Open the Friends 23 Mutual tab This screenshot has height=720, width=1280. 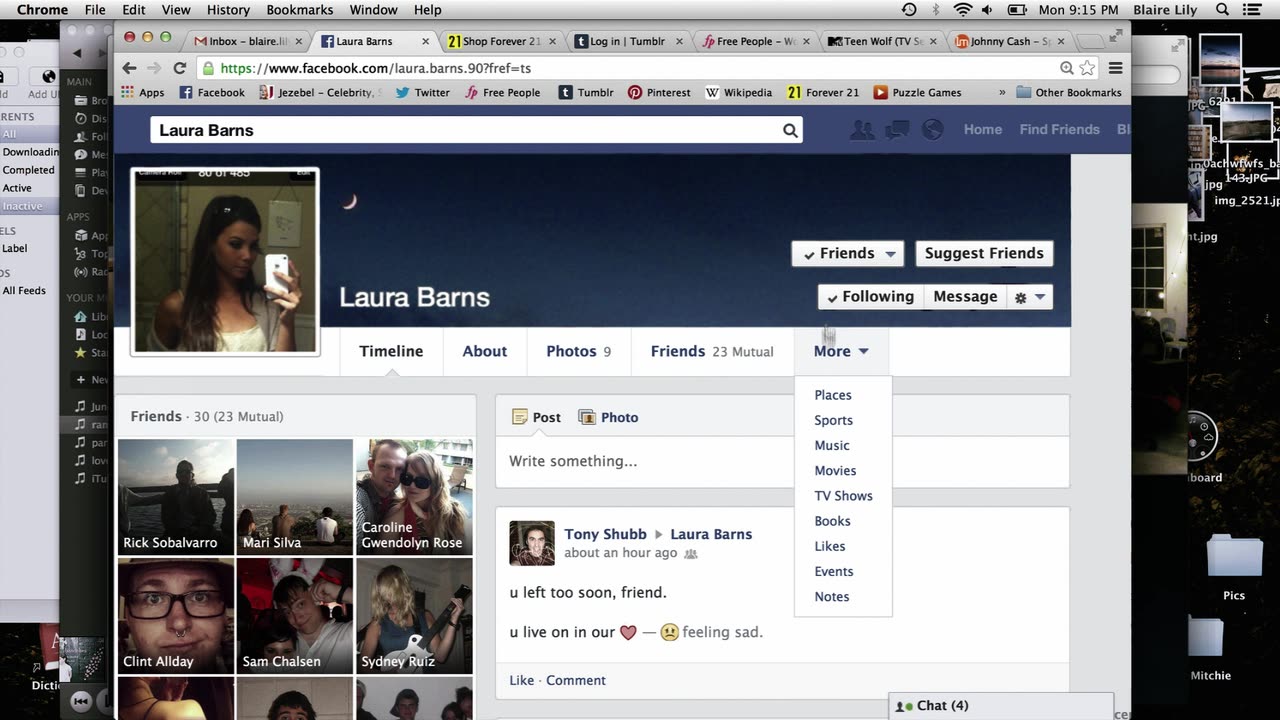[x=712, y=351]
